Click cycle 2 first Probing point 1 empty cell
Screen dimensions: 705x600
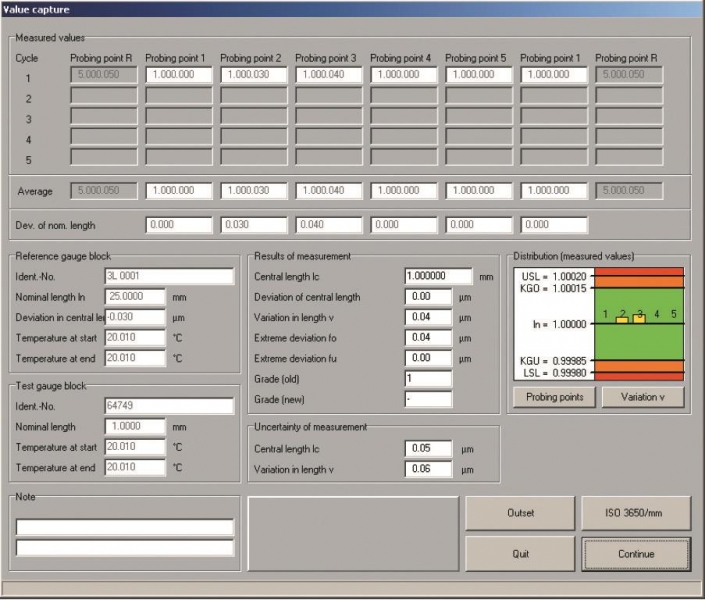coord(178,96)
